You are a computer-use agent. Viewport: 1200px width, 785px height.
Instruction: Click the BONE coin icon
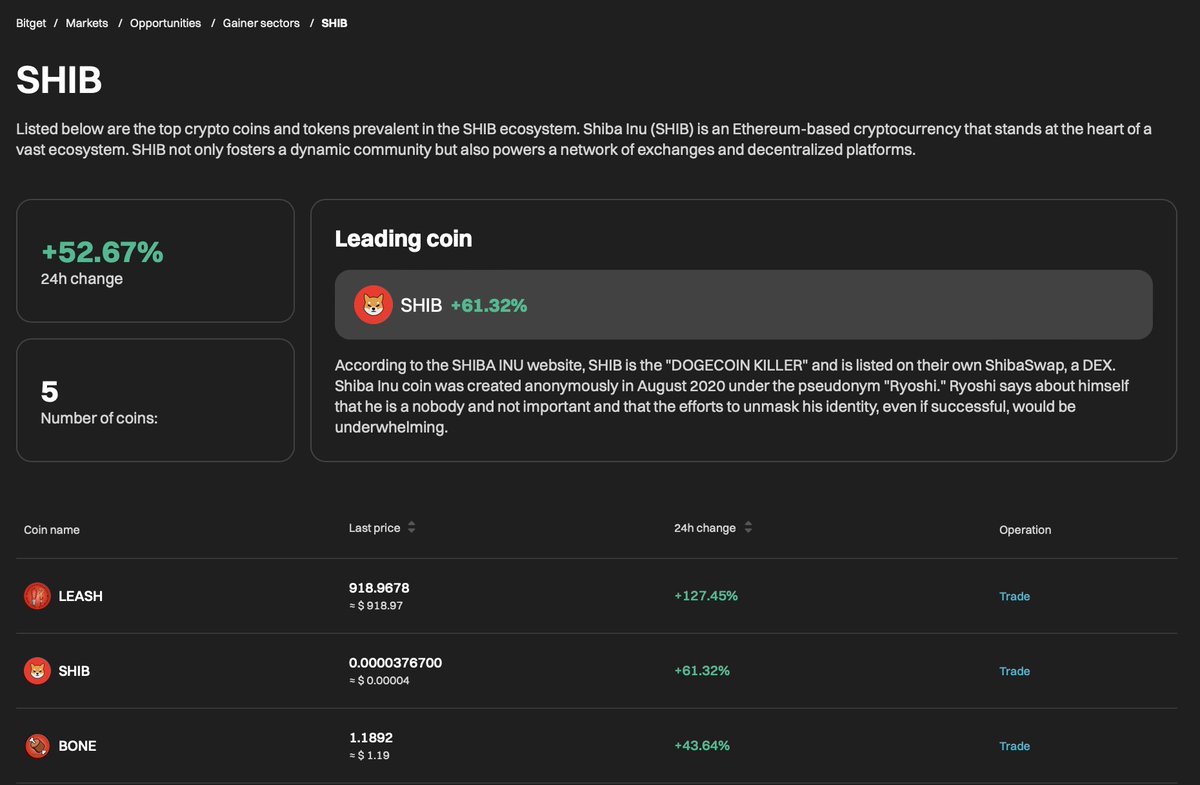coord(37,746)
